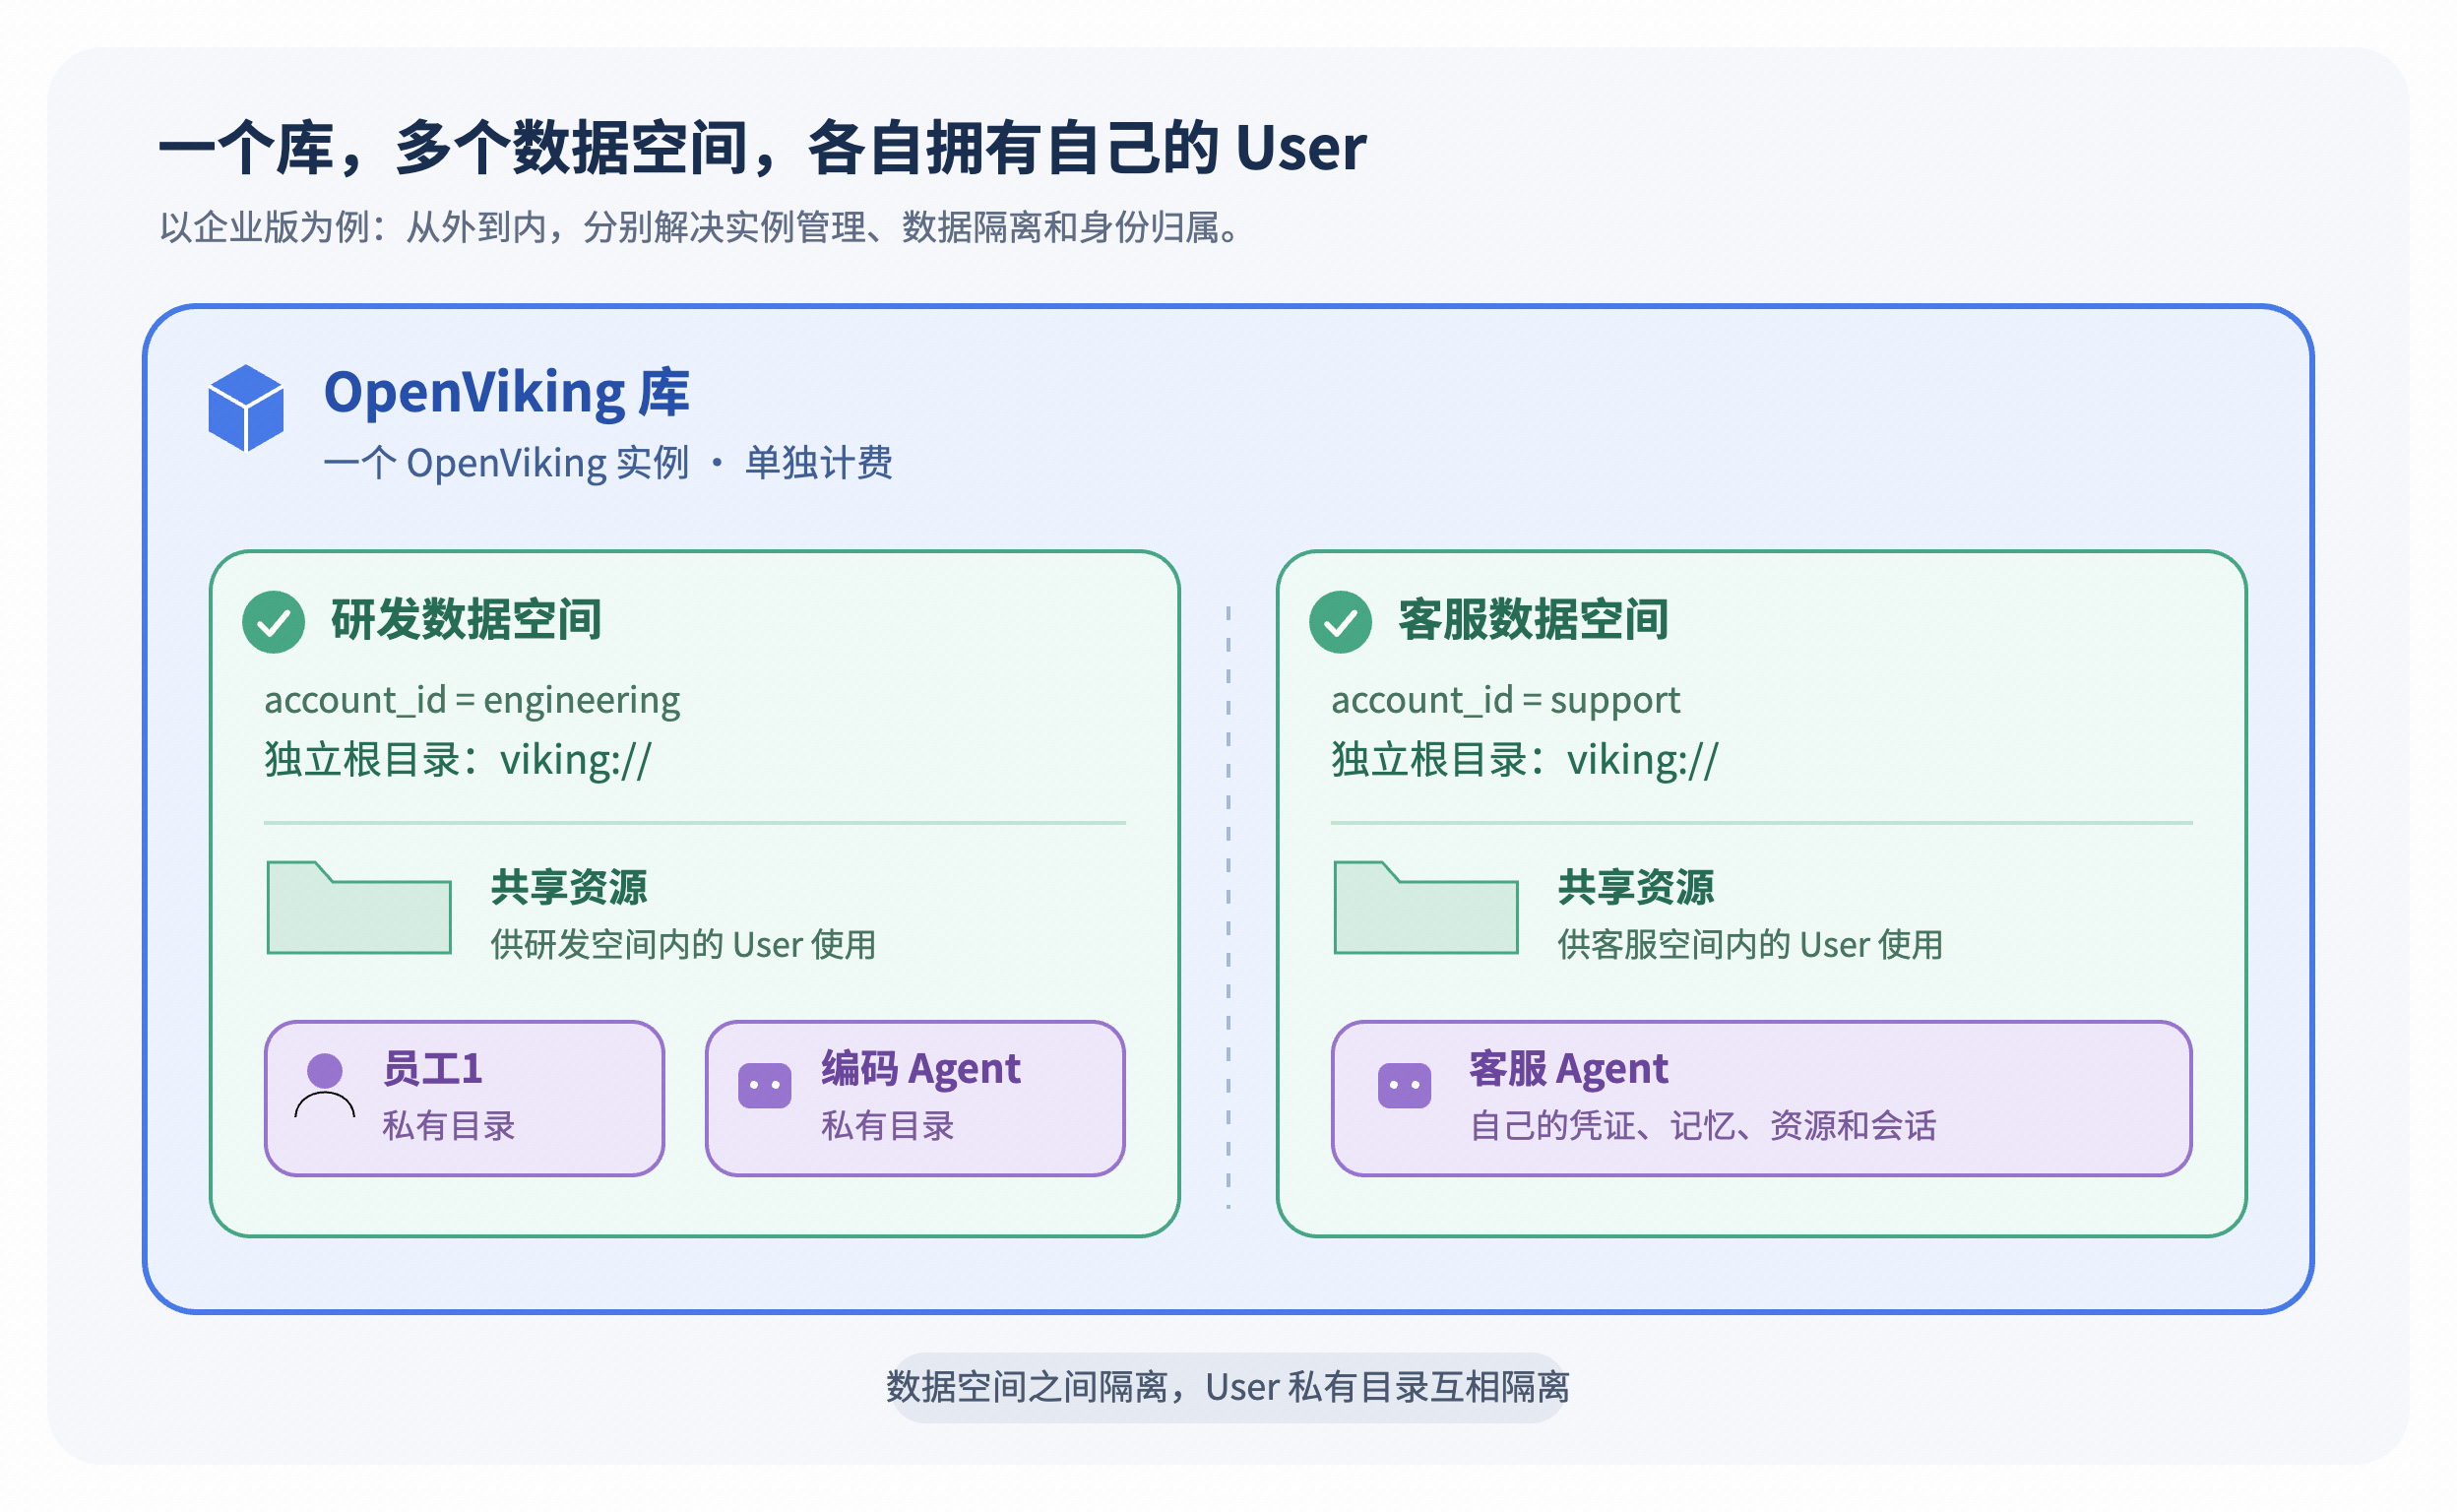
Task: Click 私有目录 under 员工1
Action: pos(448,1126)
